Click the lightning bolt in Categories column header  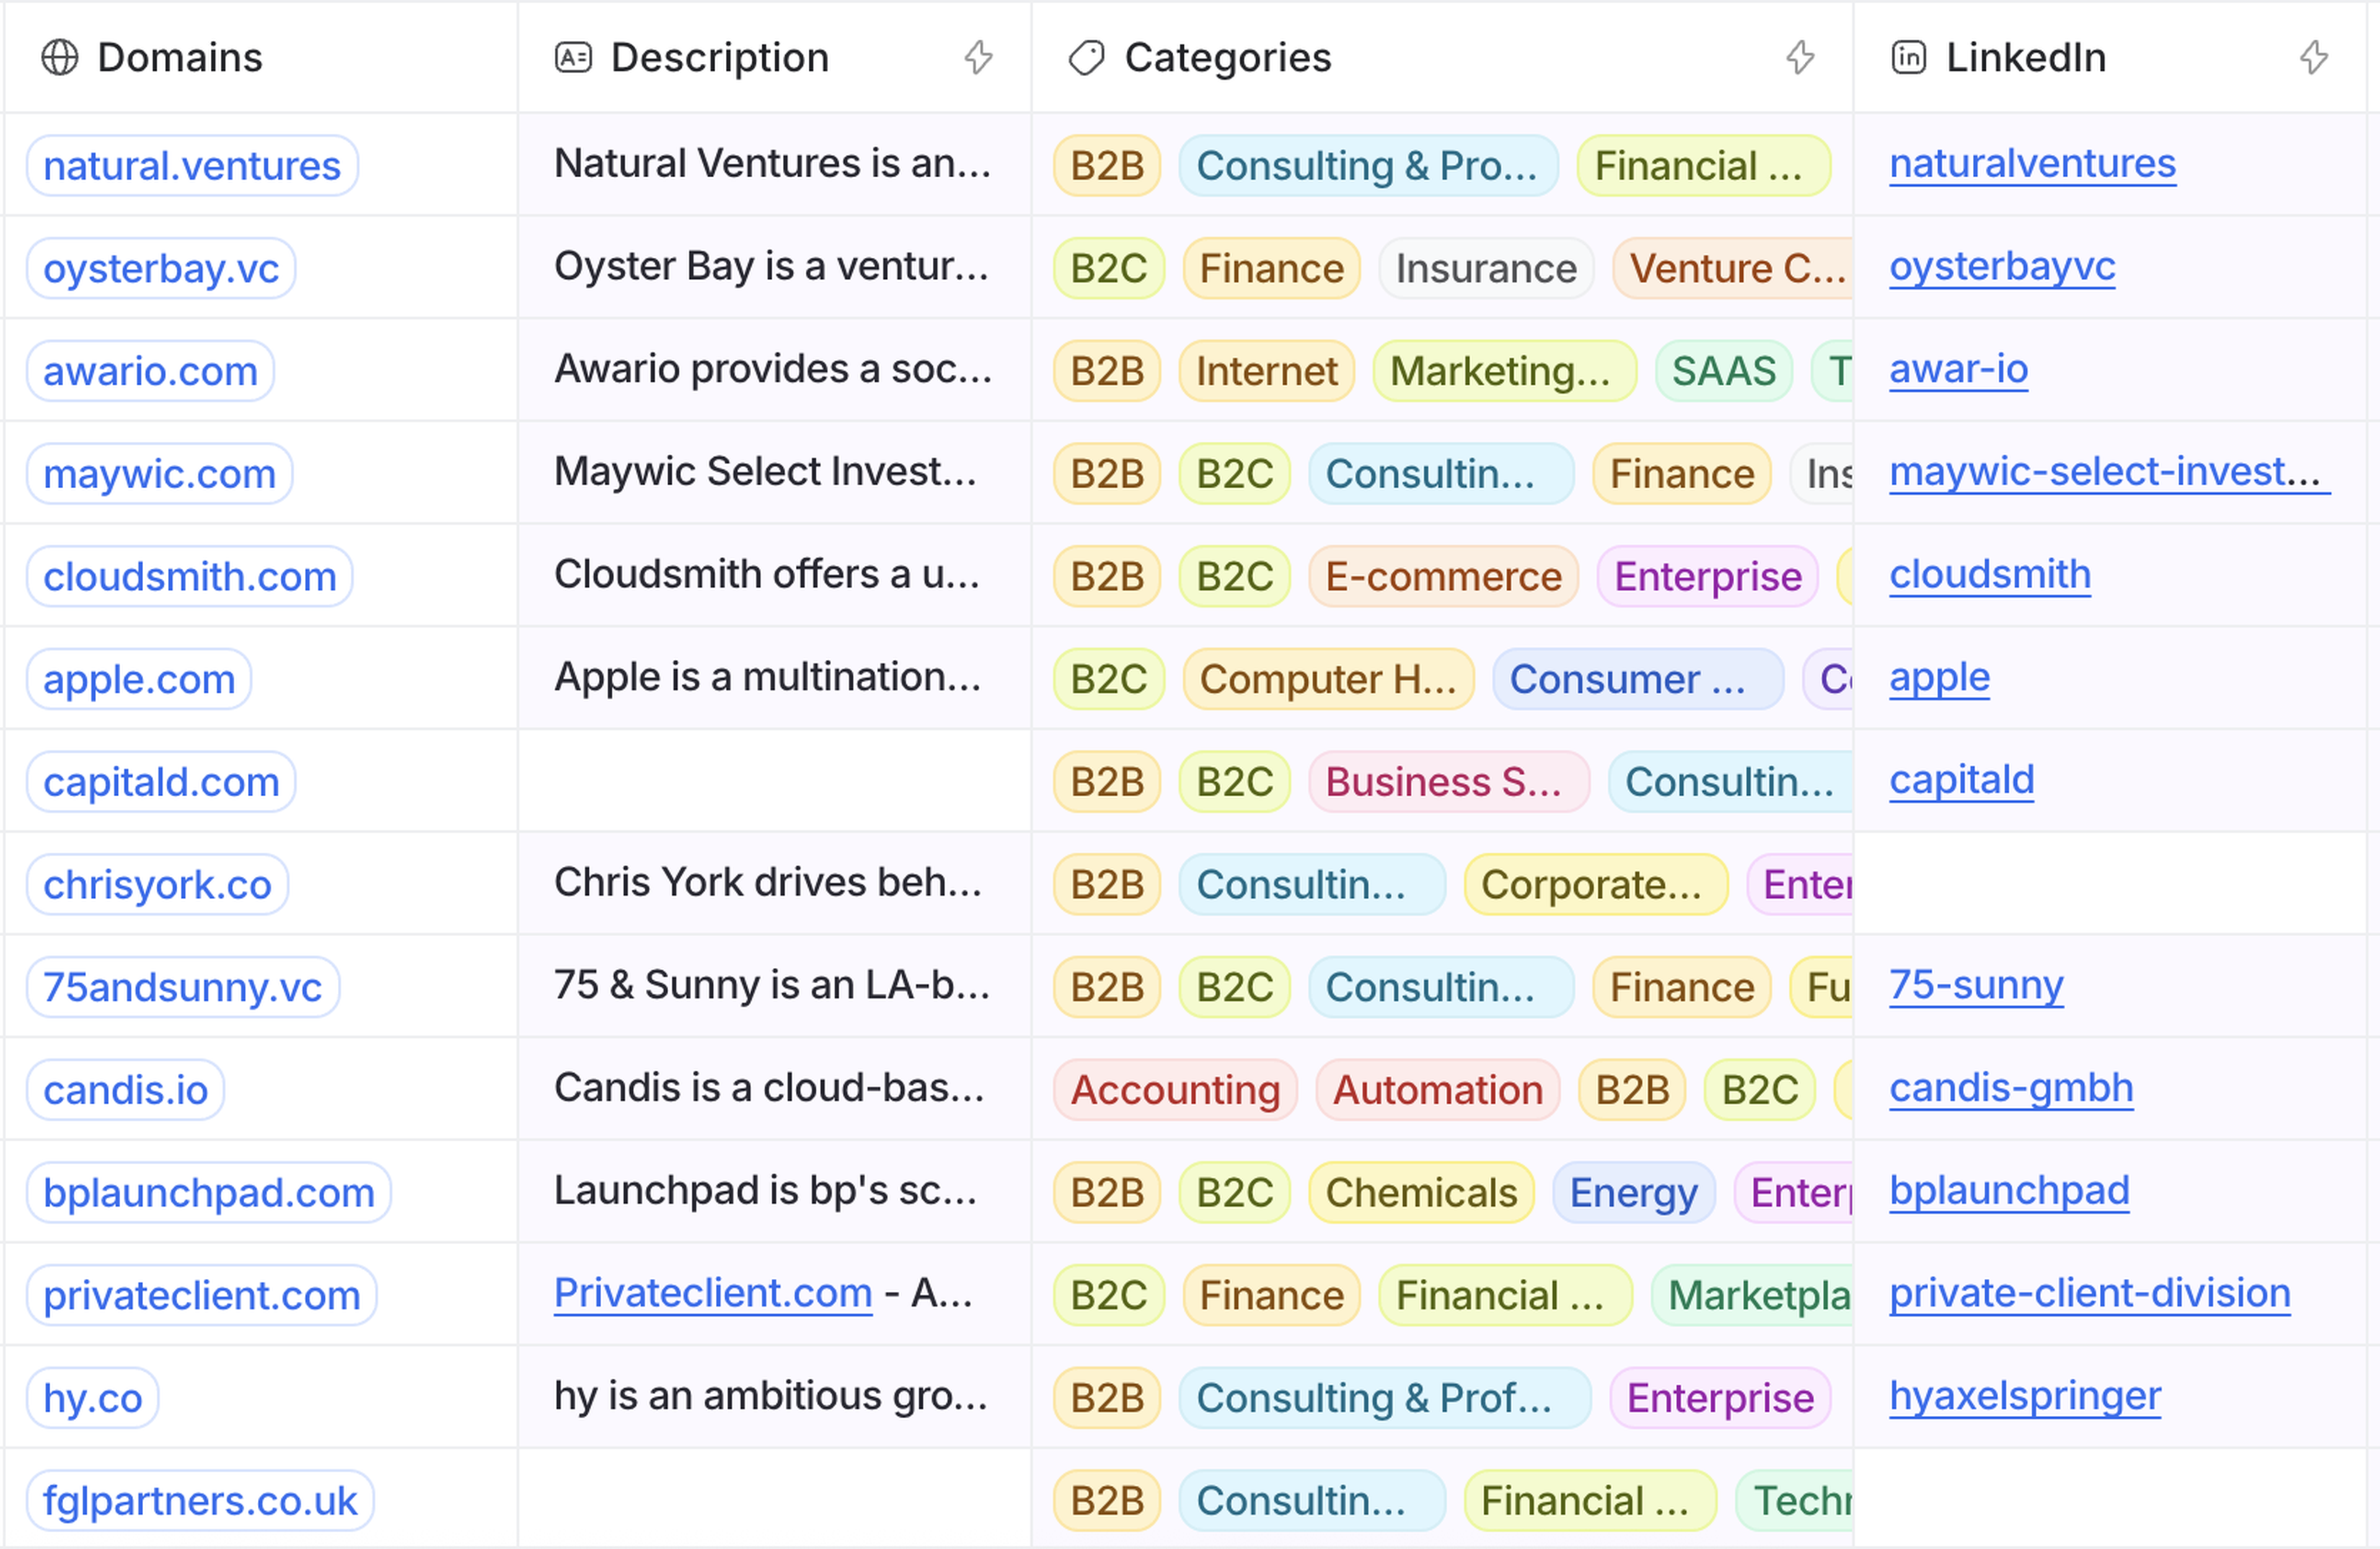tap(1800, 58)
